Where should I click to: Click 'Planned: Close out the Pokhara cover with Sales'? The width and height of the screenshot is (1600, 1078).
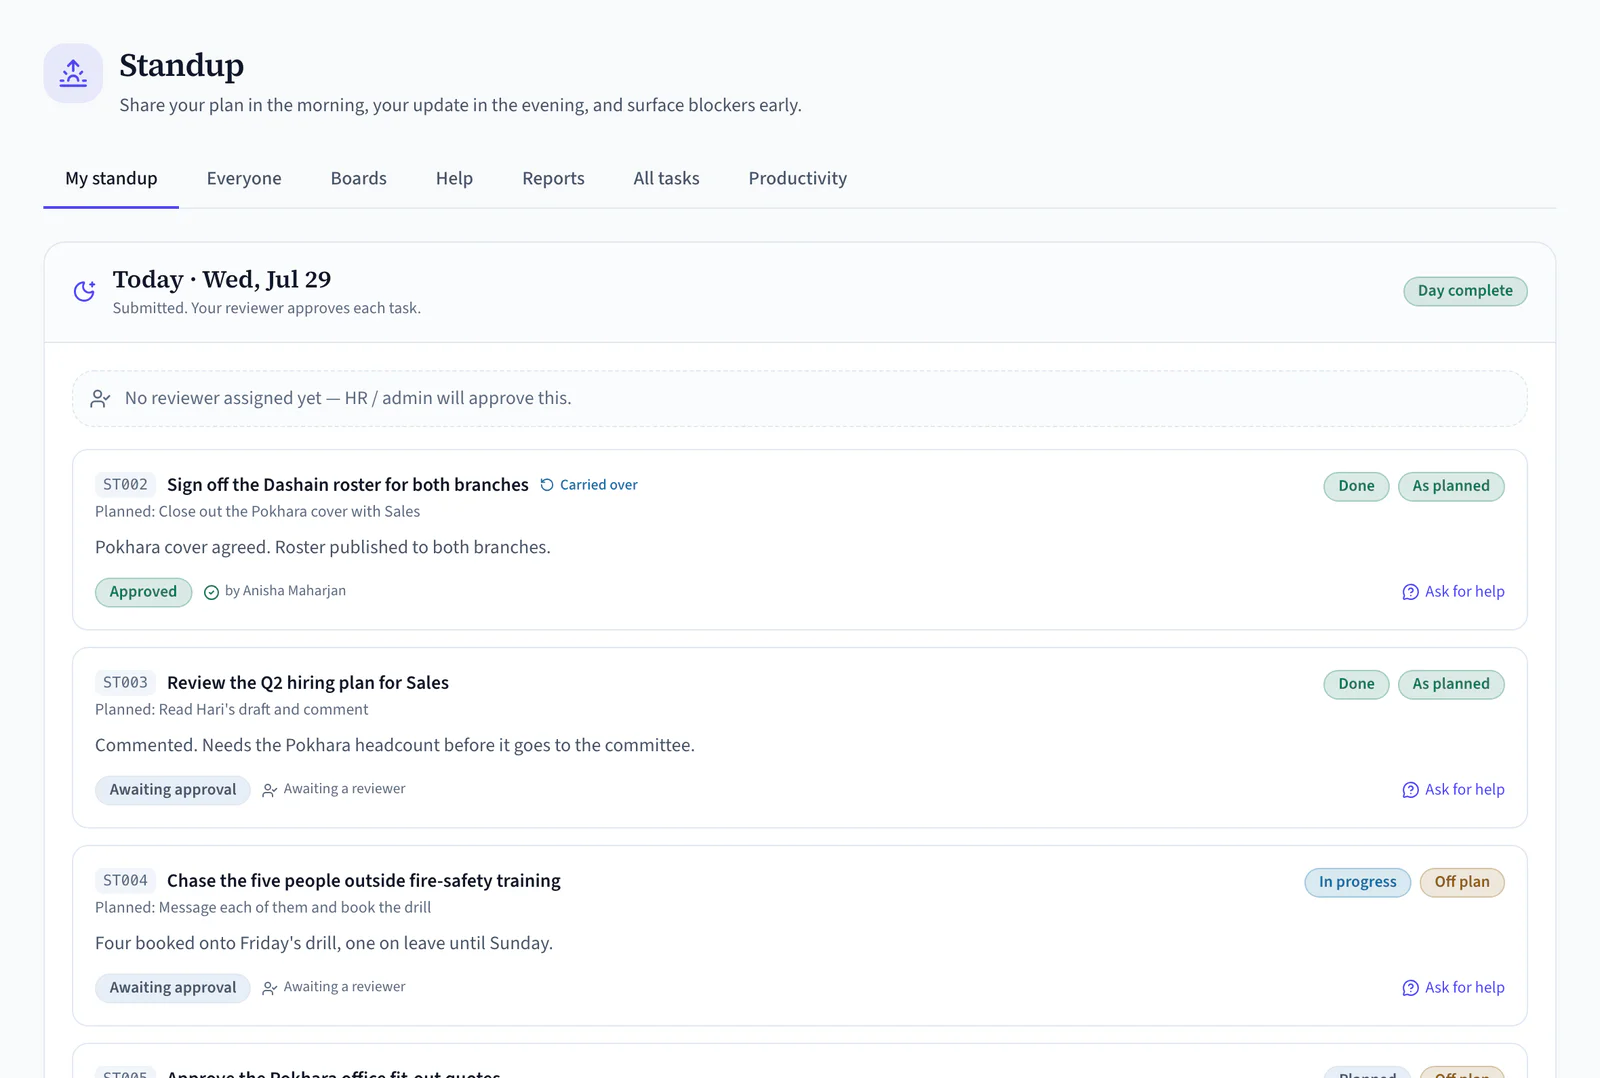(x=257, y=511)
